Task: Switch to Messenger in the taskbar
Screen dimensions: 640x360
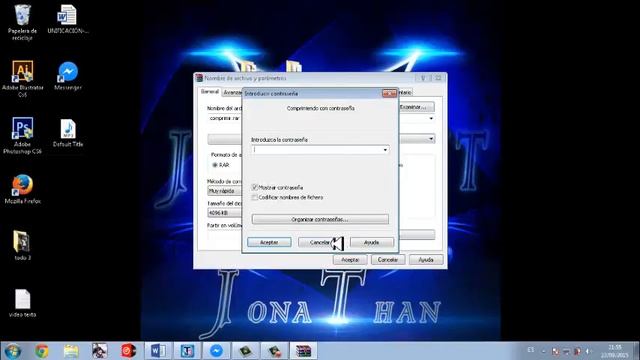Action: click(x=216, y=351)
